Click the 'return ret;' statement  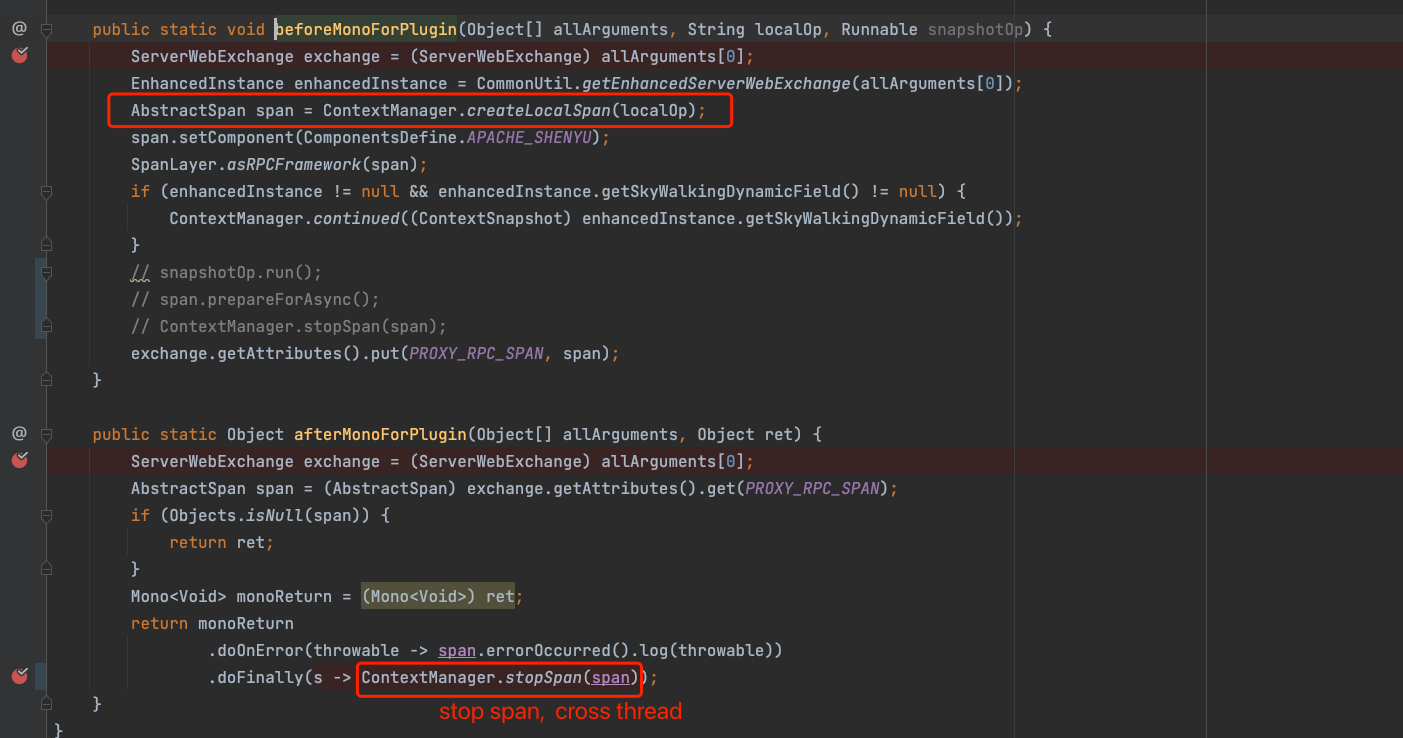pos(221,542)
